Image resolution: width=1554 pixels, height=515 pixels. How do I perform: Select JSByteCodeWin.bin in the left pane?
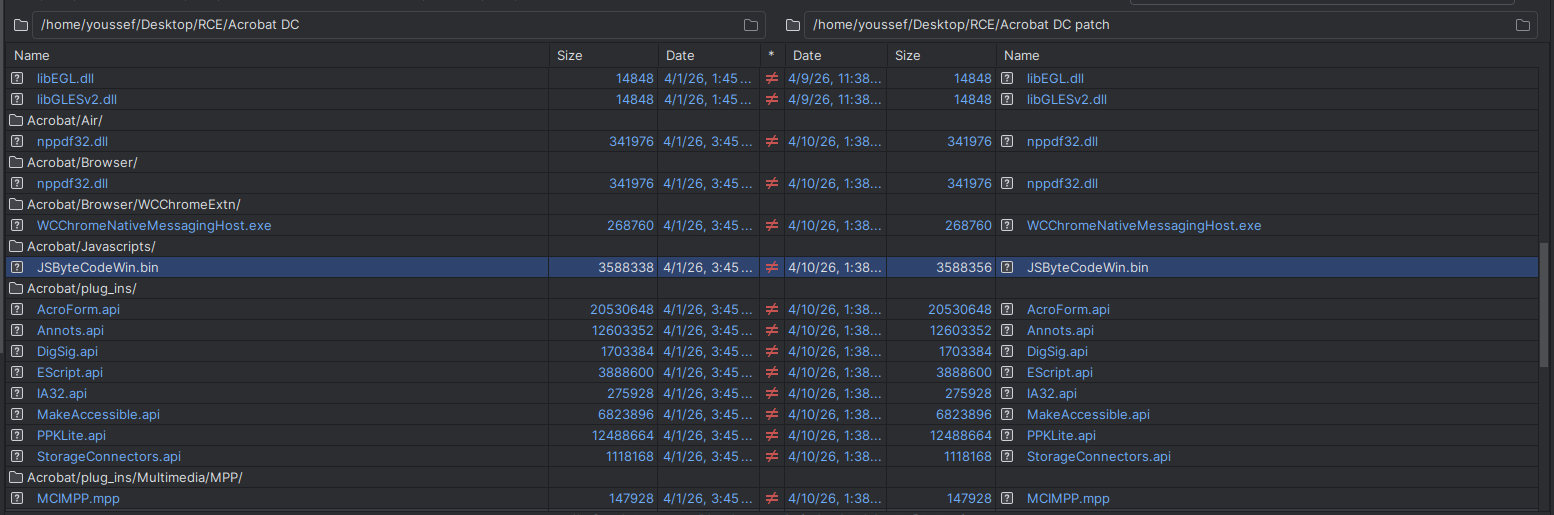[x=98, y=267]
